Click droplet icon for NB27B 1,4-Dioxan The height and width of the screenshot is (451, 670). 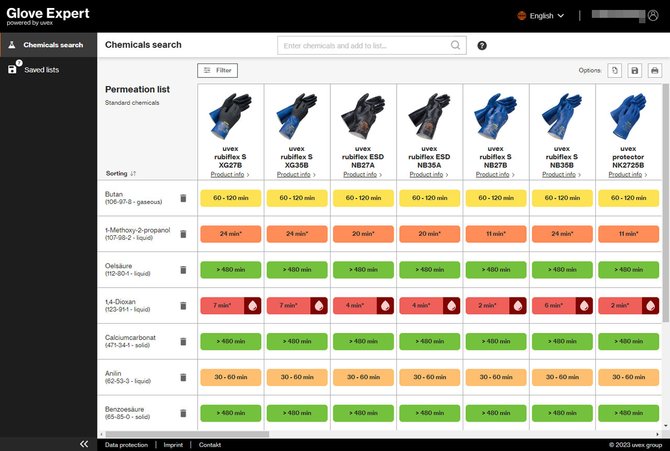pyautogui.click(x=518, y=306)
